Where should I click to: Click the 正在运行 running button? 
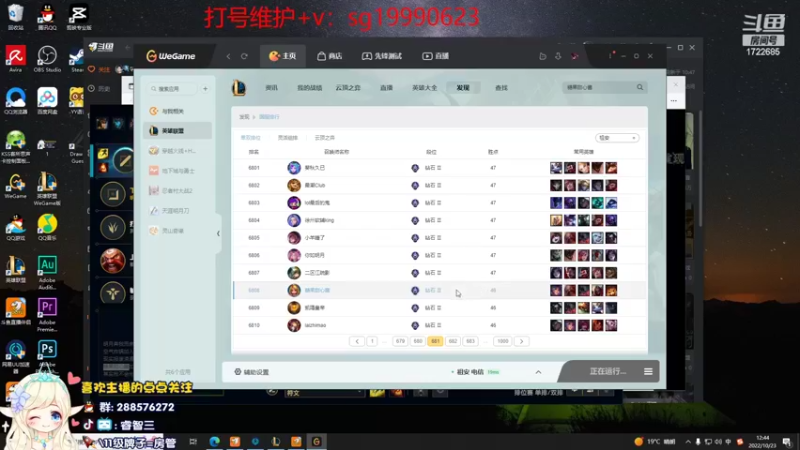[607, 371]
